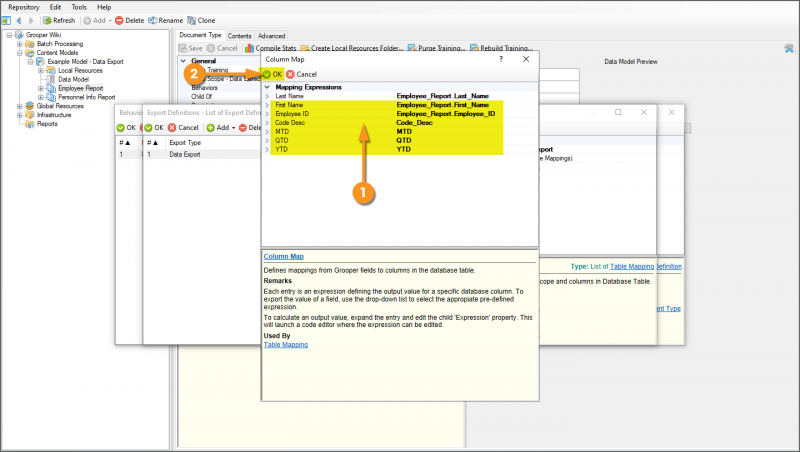Select the Content Models tree node
Image resolution: width=800 pixels, height=452 pixels.
click(57, 53)
